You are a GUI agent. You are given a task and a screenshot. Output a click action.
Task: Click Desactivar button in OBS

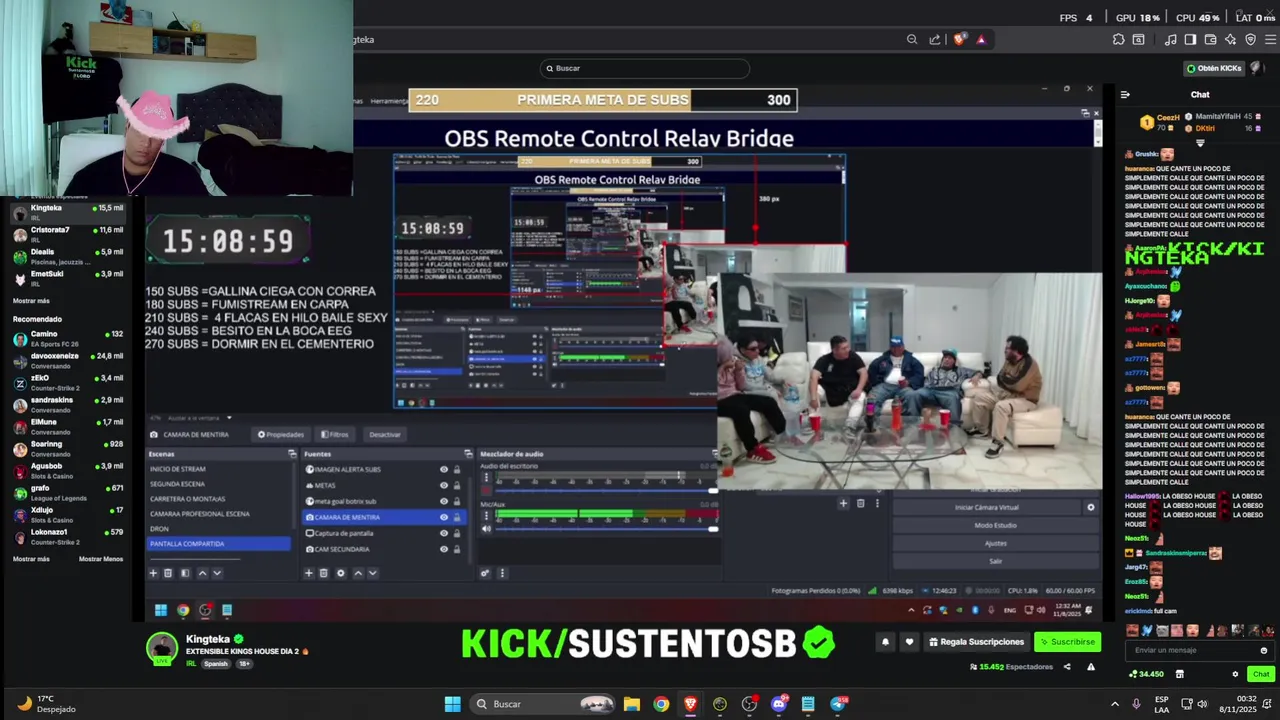[x=385, y=435]
